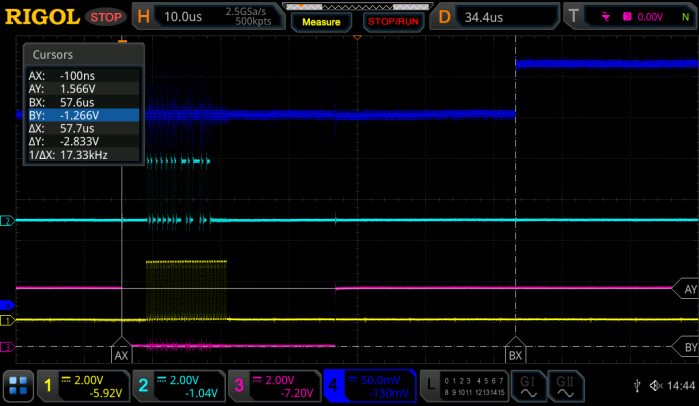Select digital channels 0 1 2 3 row

click(457, 381)
